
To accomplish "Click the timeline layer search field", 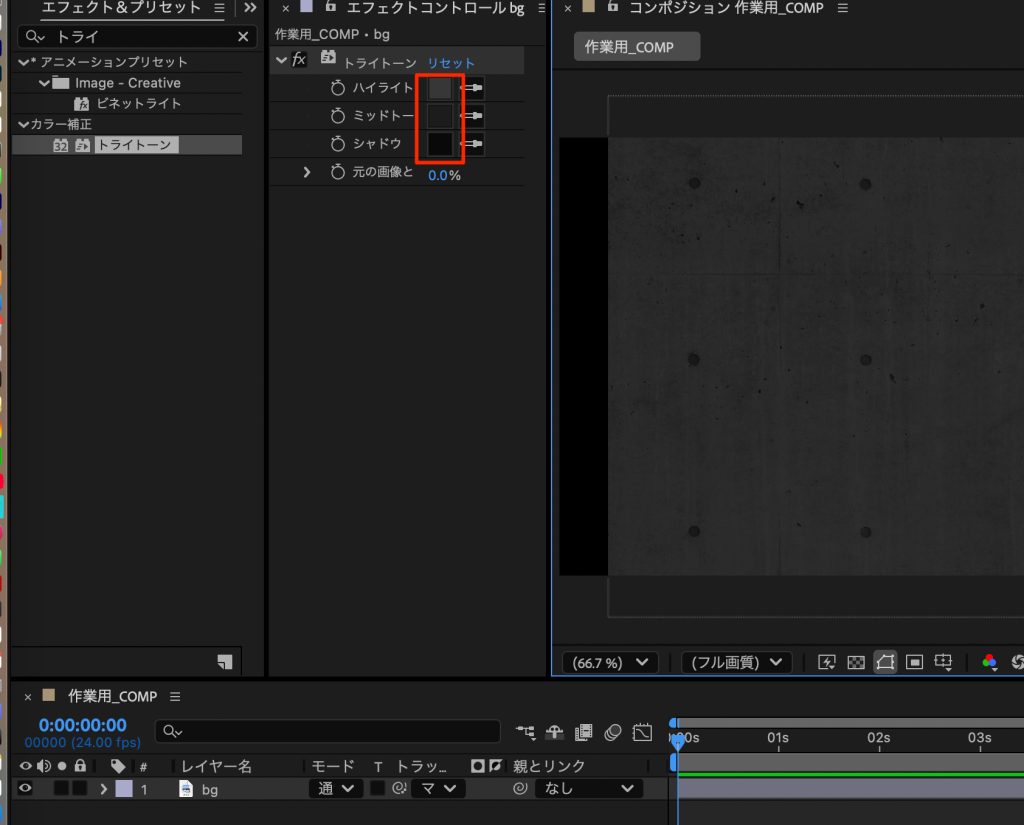I will click(328, 732).
